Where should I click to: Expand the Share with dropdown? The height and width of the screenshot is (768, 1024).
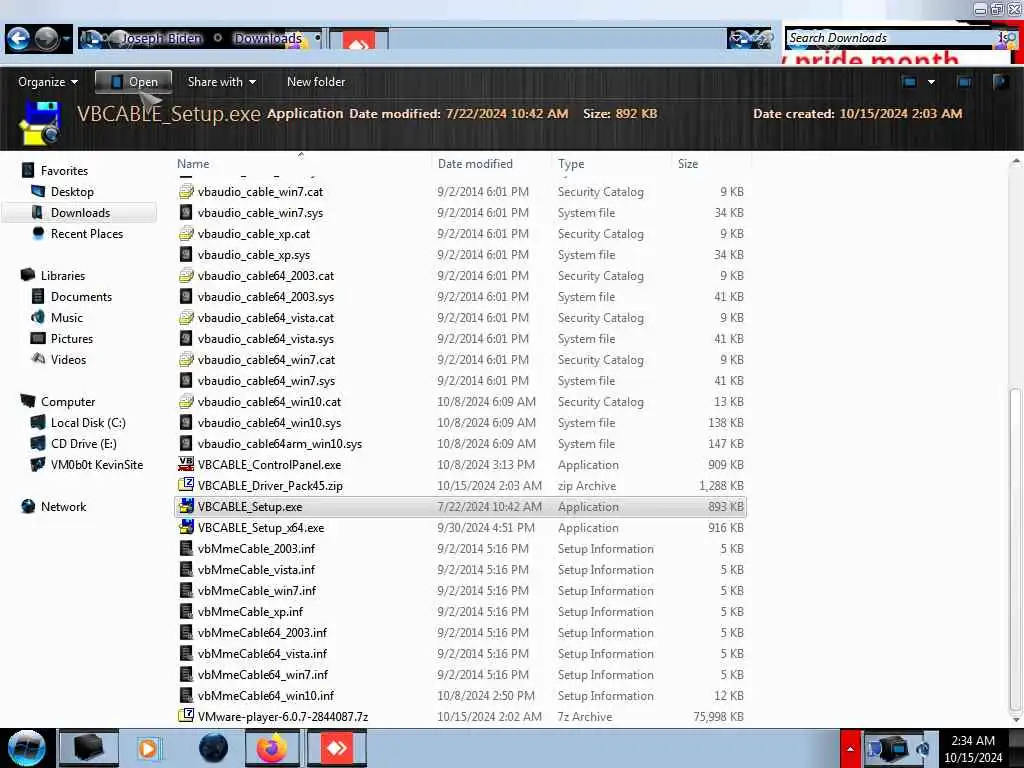tap(221, 82)
